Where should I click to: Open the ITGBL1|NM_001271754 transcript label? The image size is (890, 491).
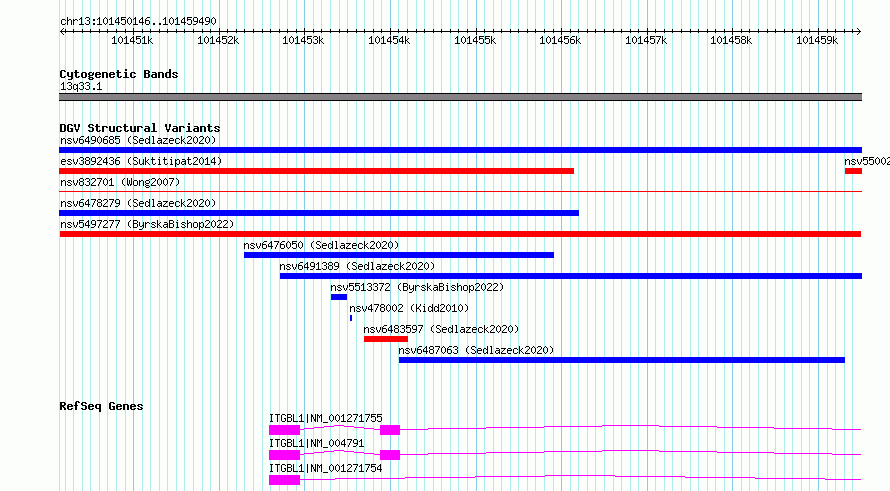(326, 468)
